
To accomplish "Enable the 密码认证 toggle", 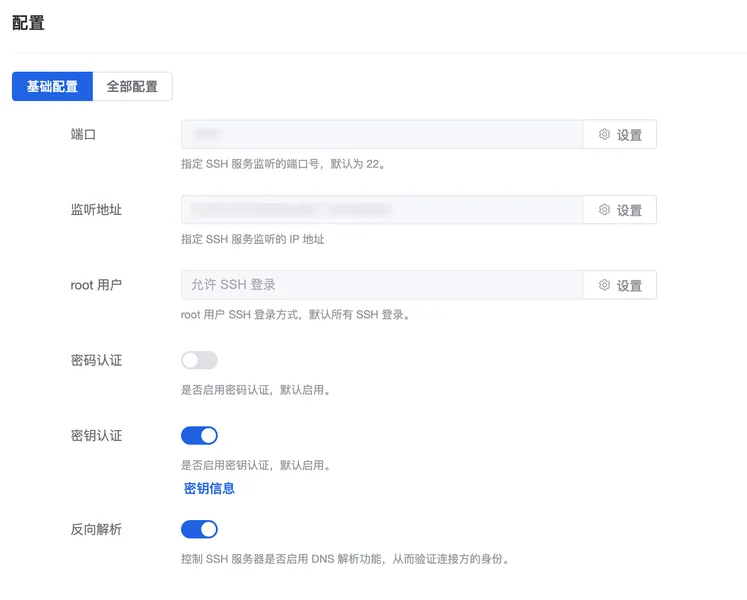I will coord(199,360).
